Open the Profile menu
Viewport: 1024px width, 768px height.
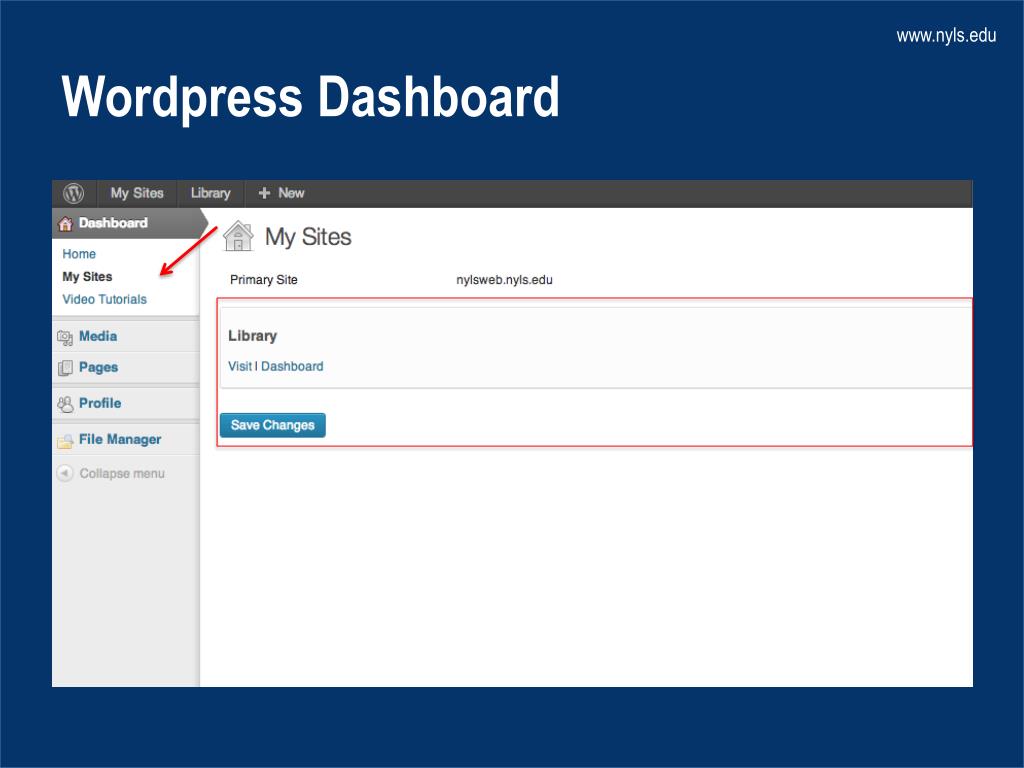point(100,404)
